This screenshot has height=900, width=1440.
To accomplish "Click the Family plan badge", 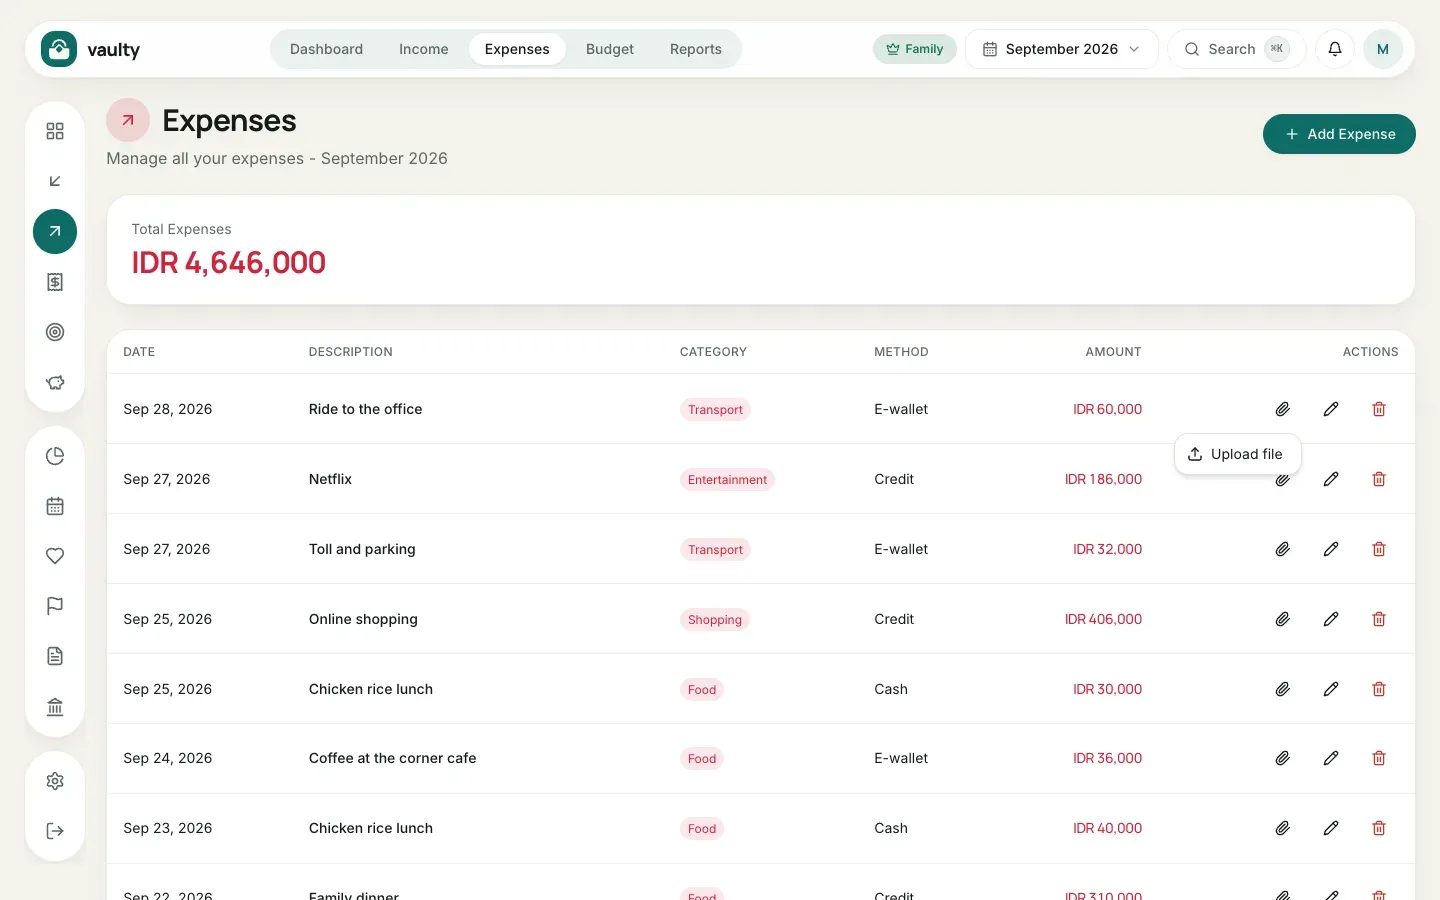I will pyautogui.click(x=915, y=49).
